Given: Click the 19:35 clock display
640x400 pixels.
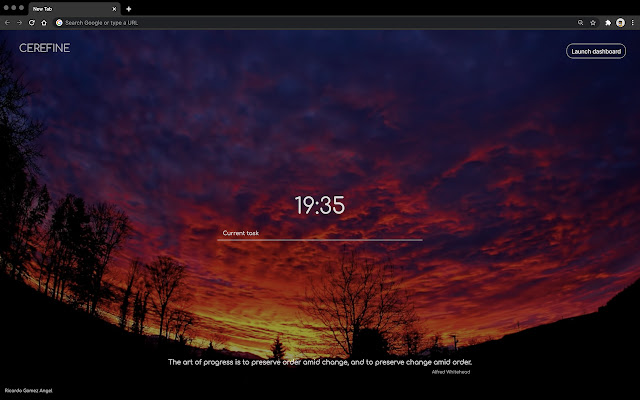Looking at the screenshot, I should [319, 206].
